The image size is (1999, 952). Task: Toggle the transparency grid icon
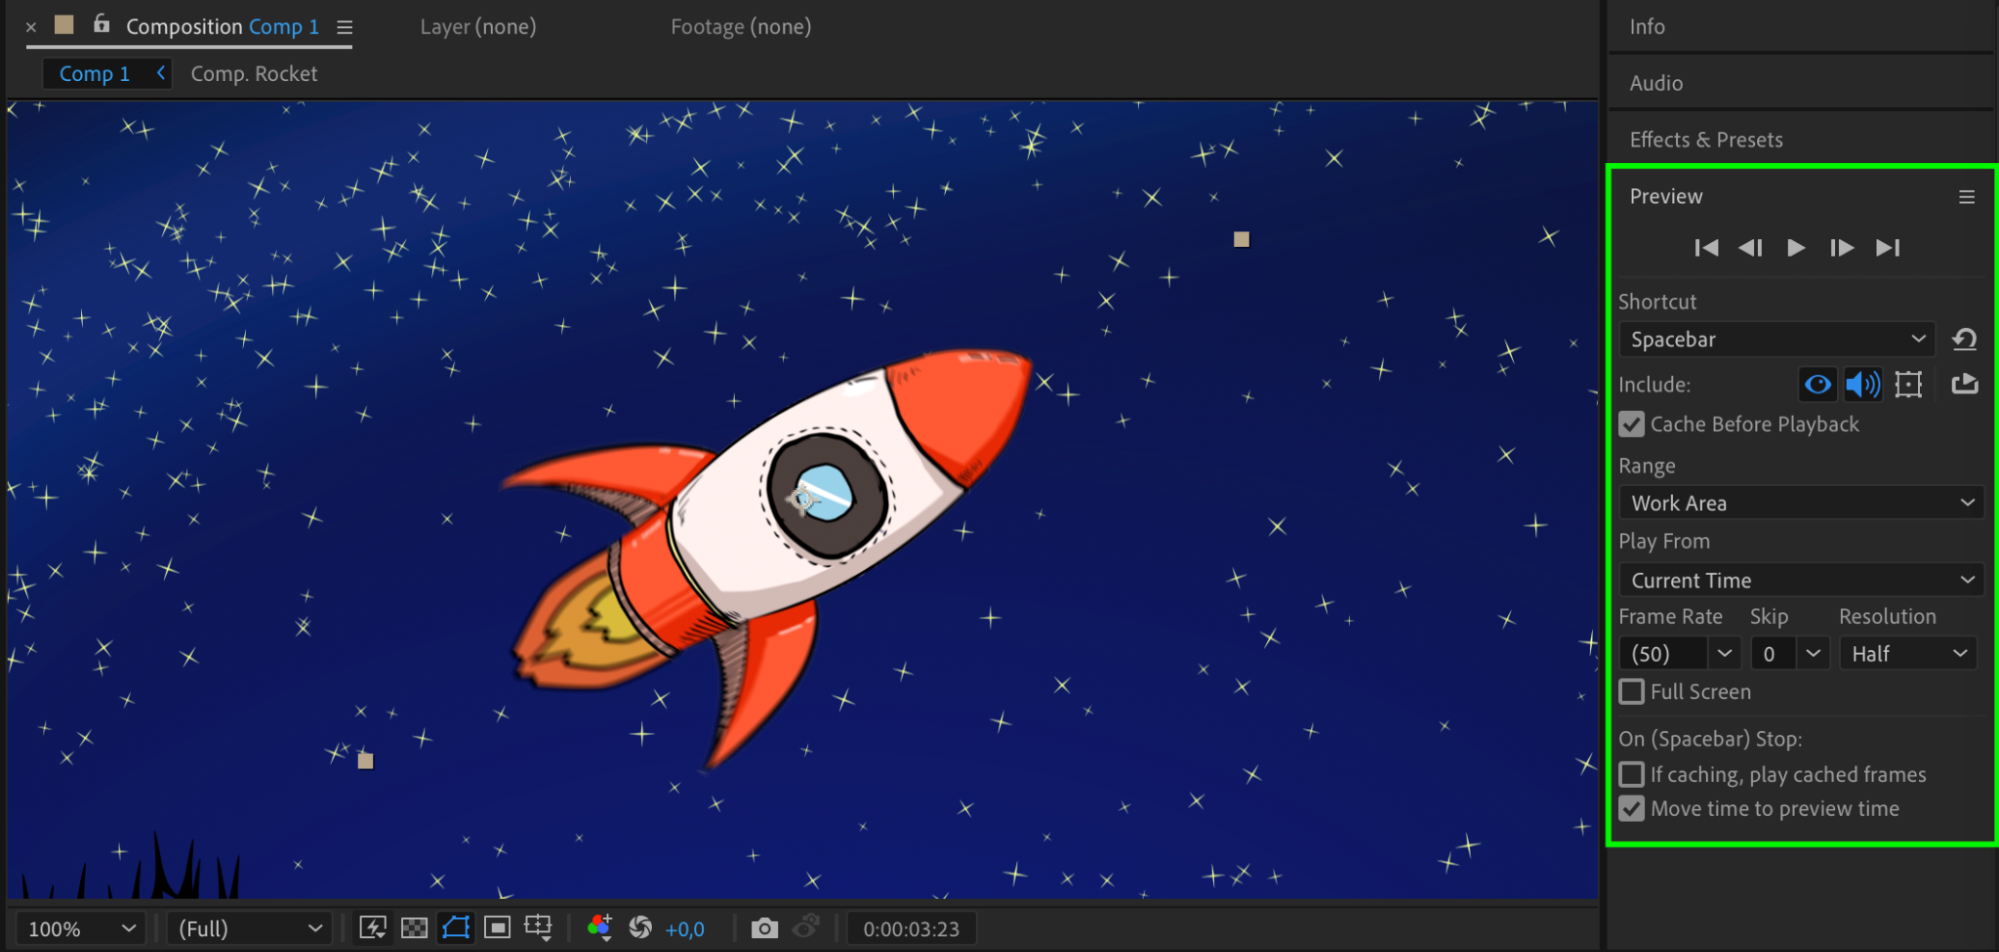pos(414,929)
